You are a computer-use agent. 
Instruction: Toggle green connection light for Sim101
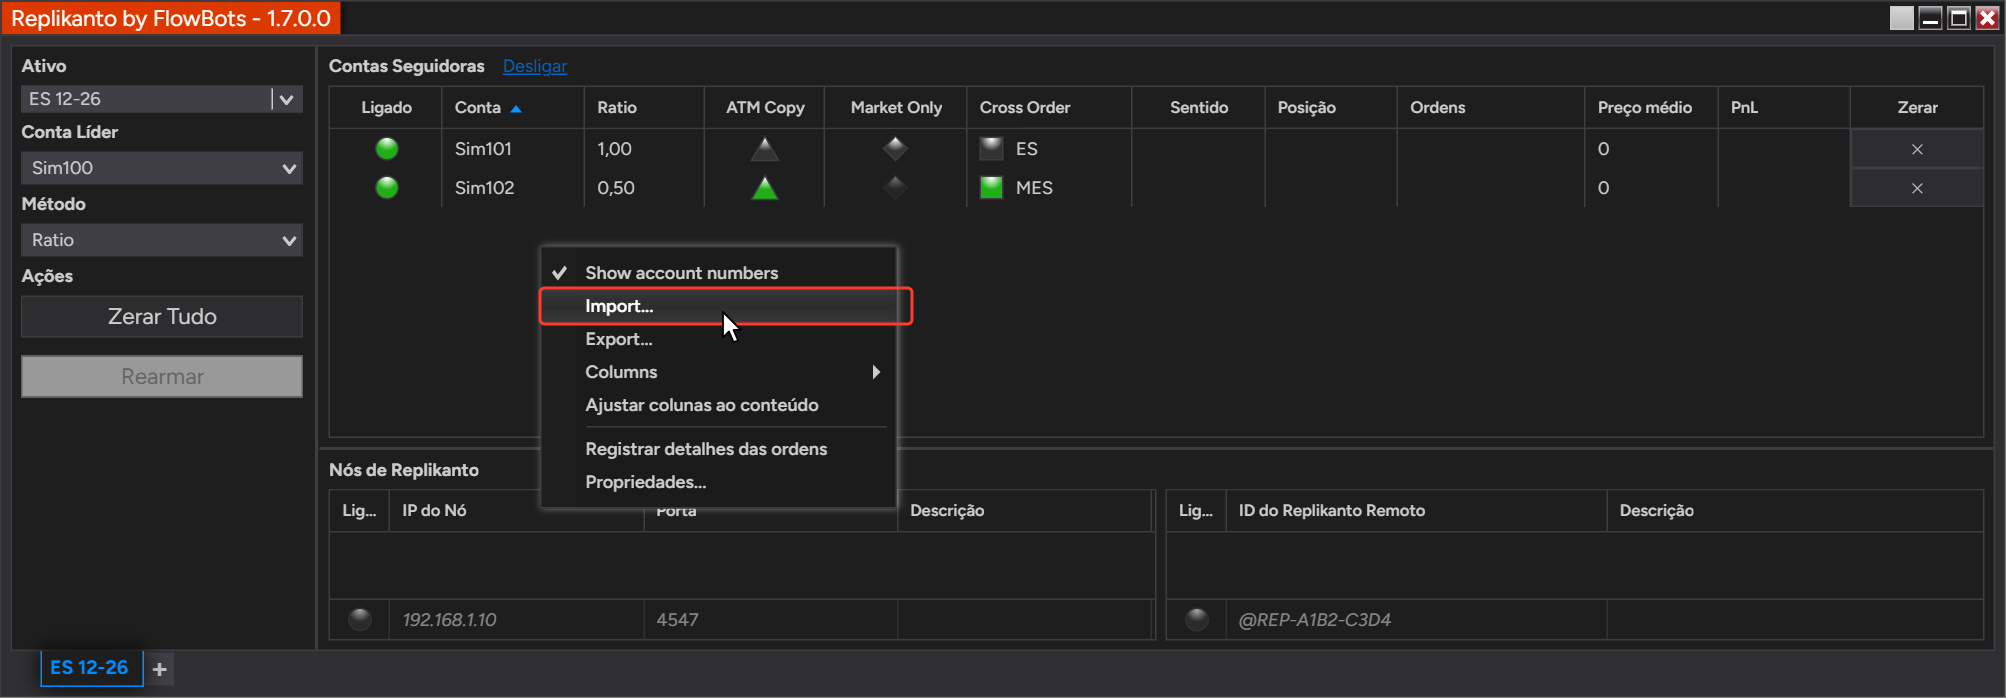click(x=387, y=149)
